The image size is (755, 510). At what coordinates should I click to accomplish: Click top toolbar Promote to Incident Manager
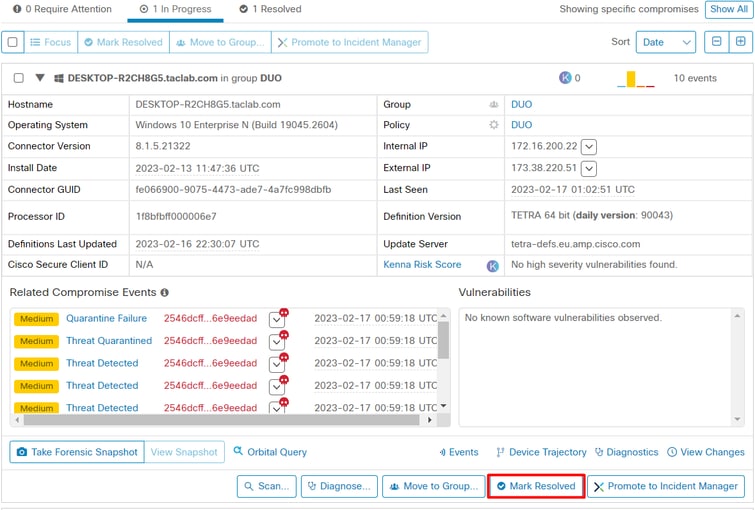350,42
